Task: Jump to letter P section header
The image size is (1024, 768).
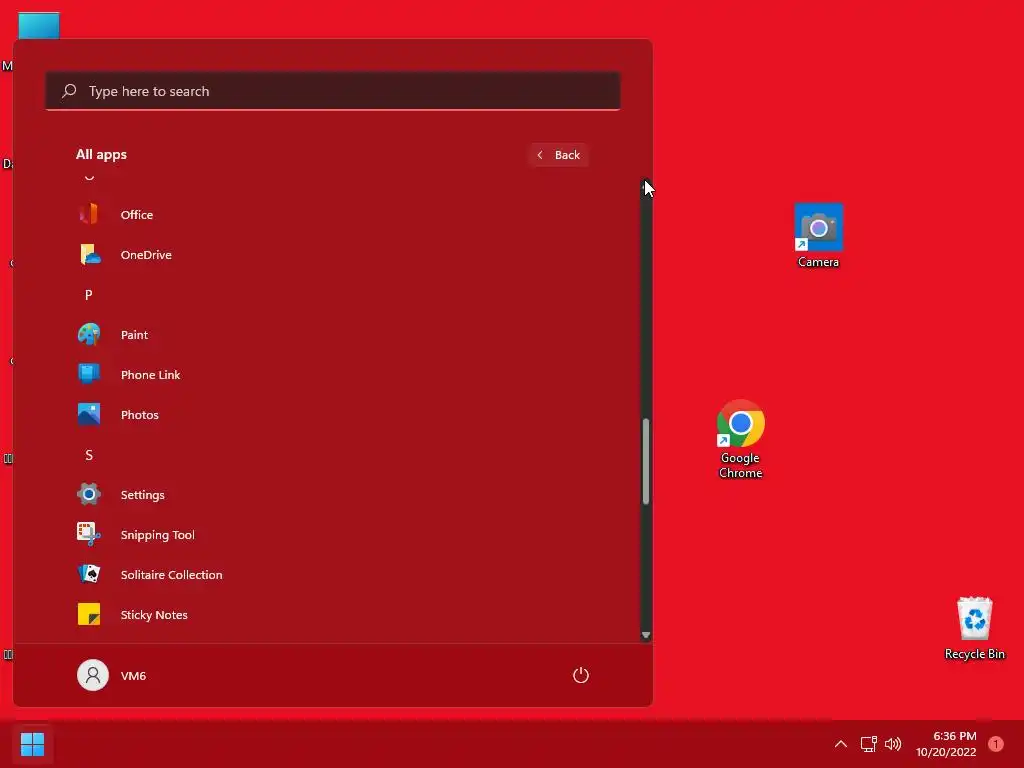Action: (89, 295)
